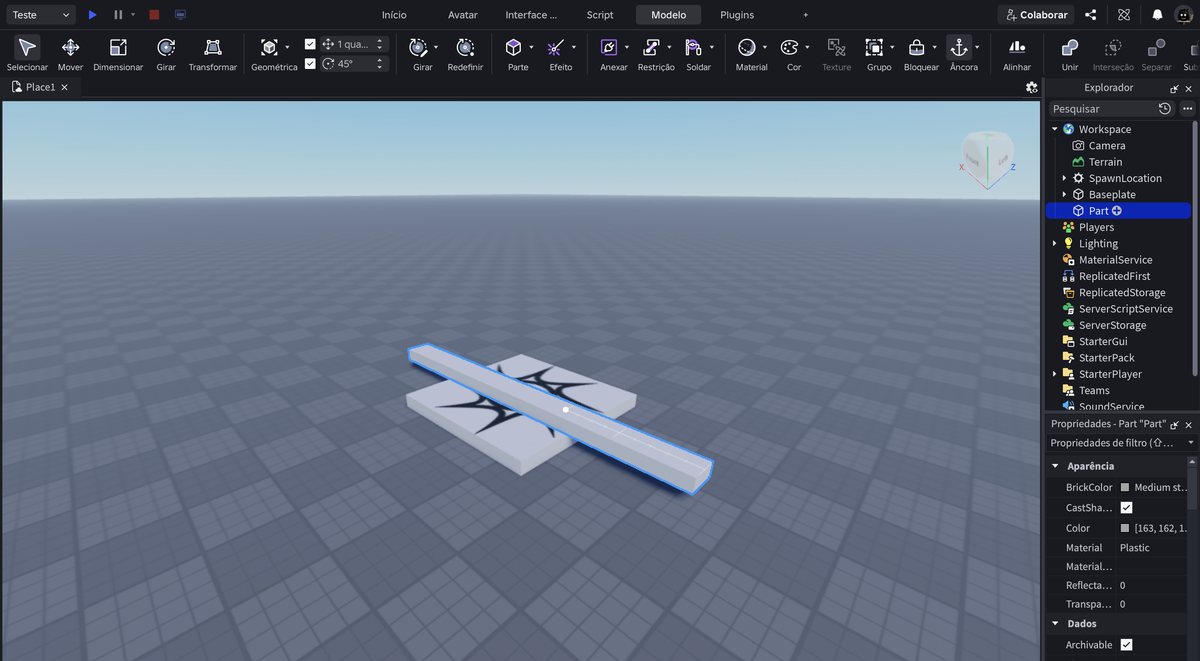The width and height of the screenshot is (1200, 661).
Task: Expand the StarterPlayer node
Action: 1054,374
